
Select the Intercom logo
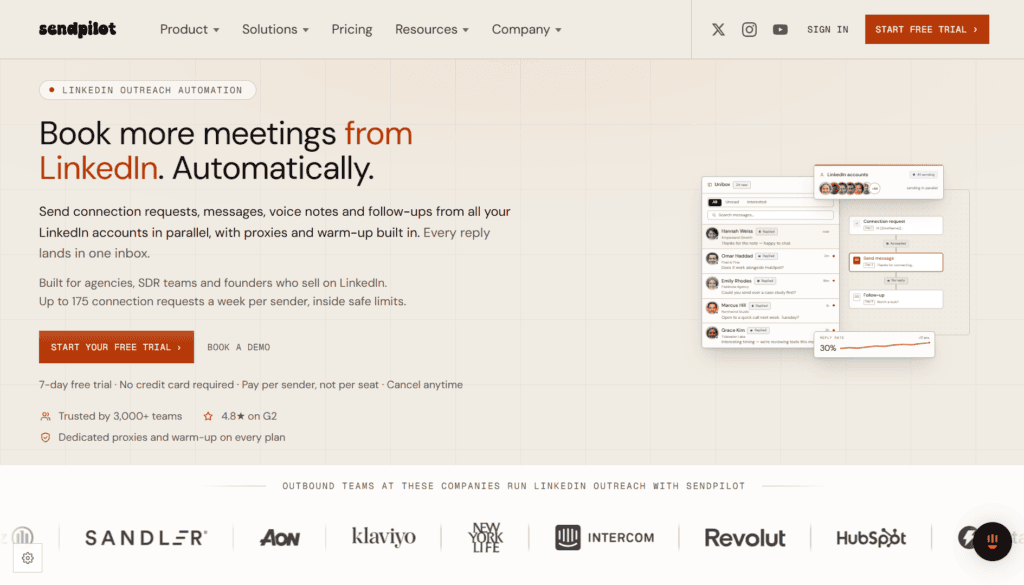tap(604, 537)
